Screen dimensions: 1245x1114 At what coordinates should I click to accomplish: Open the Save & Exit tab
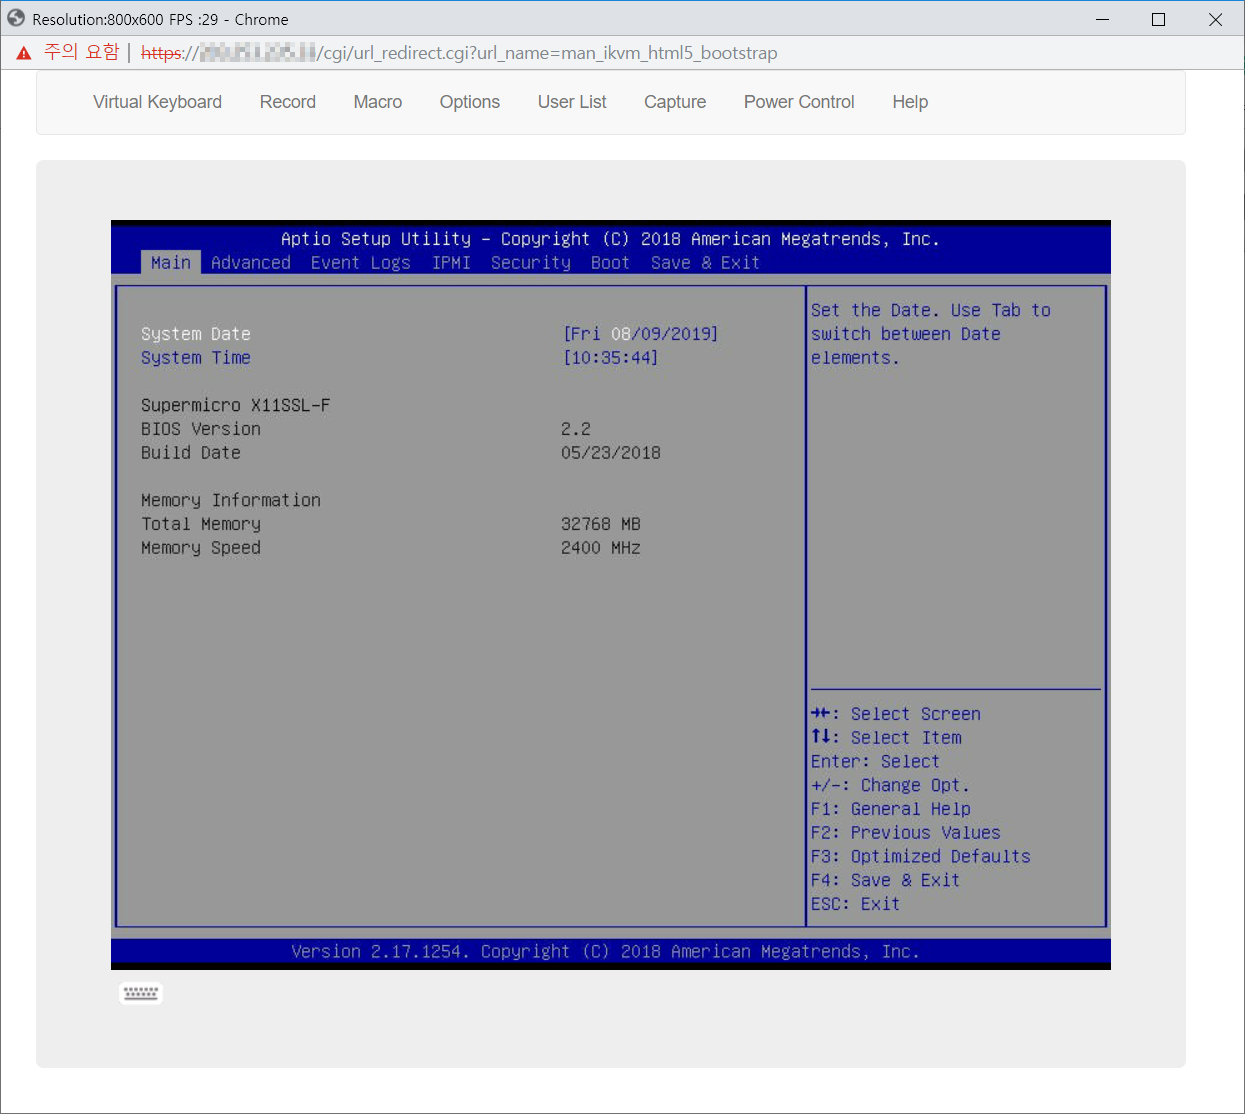click(x=705, y=263)
